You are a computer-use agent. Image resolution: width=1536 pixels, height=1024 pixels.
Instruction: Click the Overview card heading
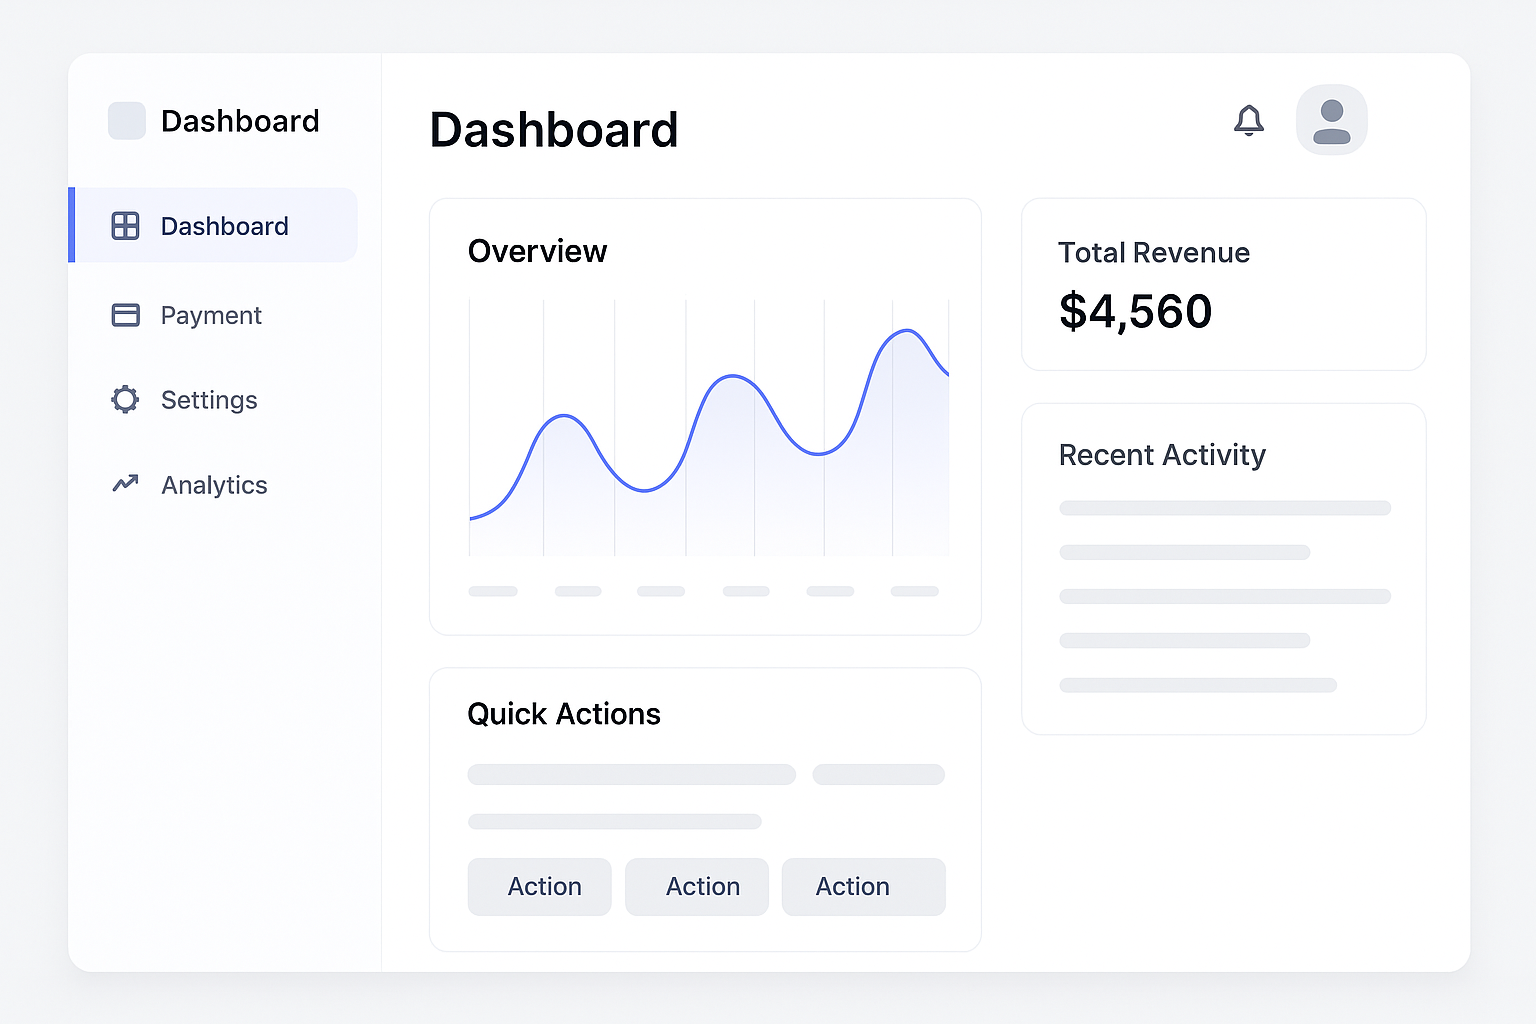tap(537, 251)
